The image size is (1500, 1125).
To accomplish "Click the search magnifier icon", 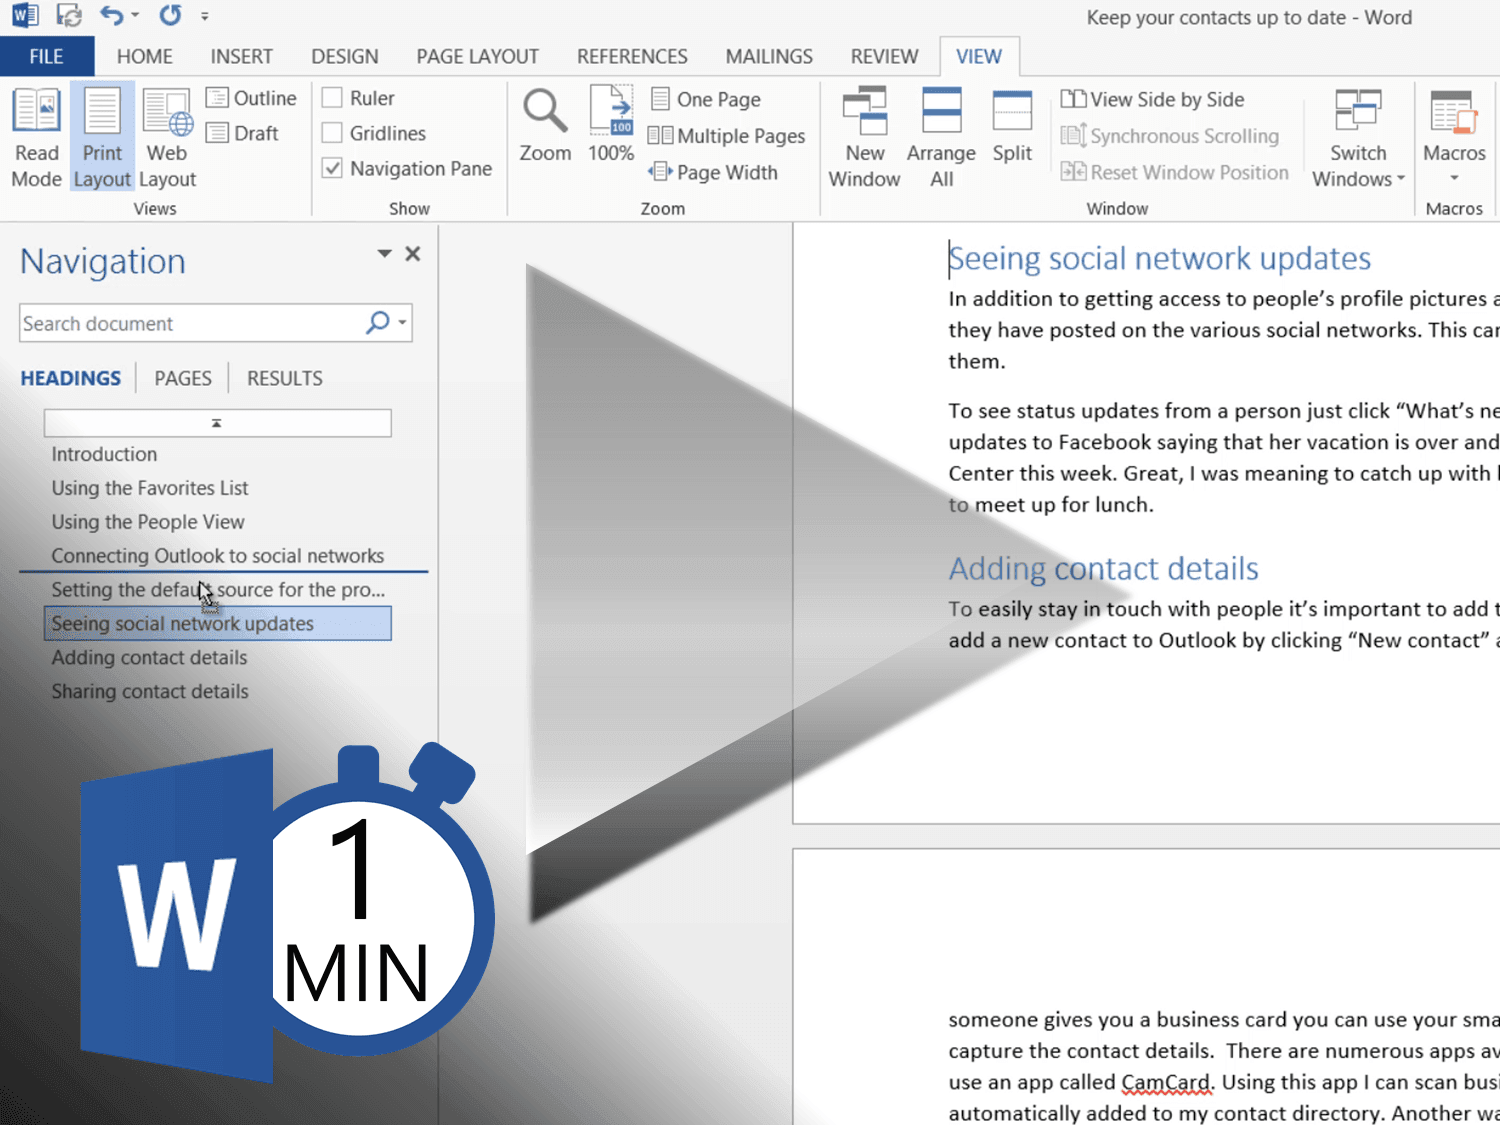I will click(378, 322).
